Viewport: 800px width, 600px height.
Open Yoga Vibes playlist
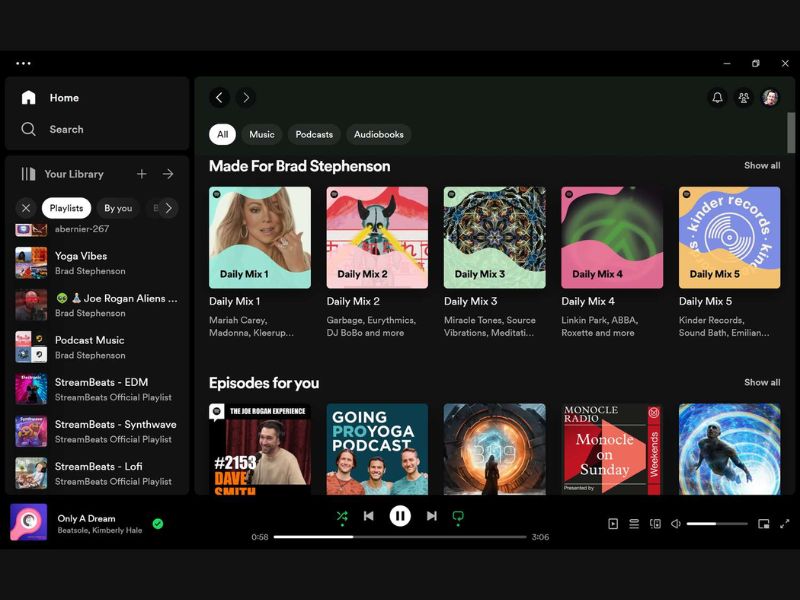pos(97,263)
